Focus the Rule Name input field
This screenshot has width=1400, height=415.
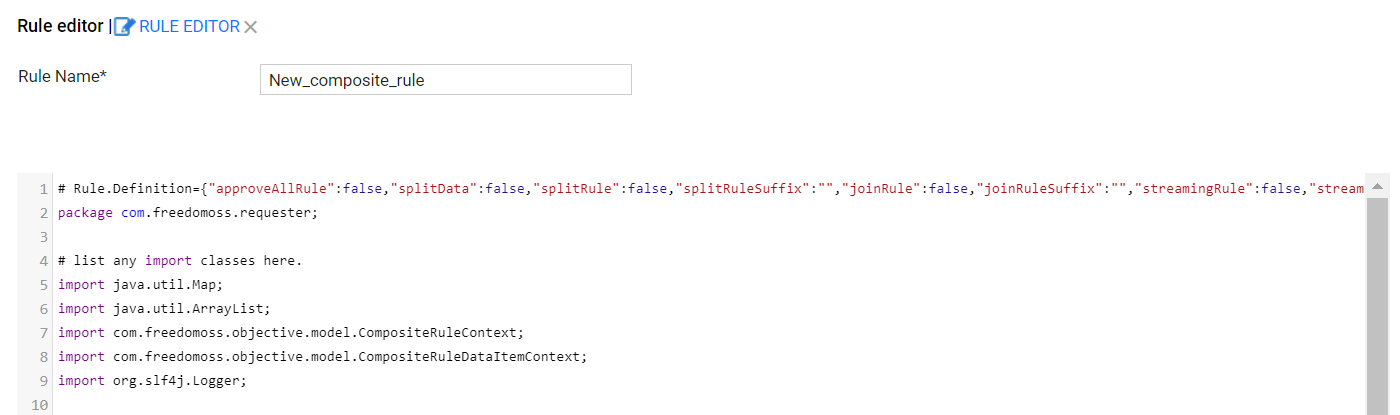click(x=445, y=80)
